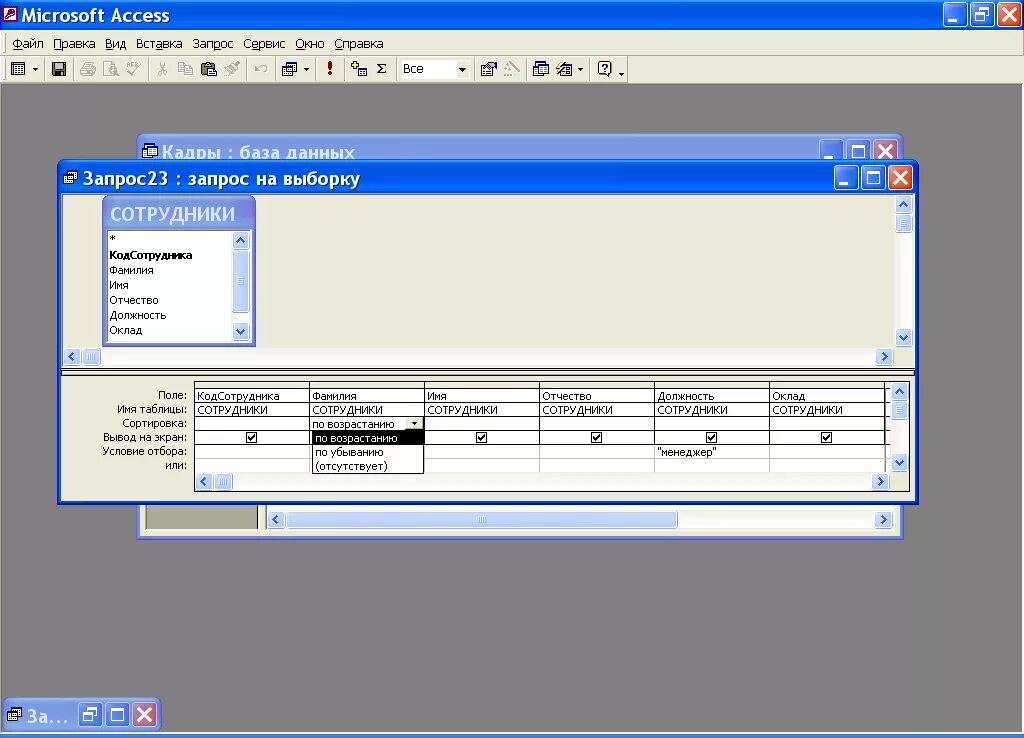Restore the minimized 'За...' window icon
This screenshot has height=738, width=1024.
89,714
